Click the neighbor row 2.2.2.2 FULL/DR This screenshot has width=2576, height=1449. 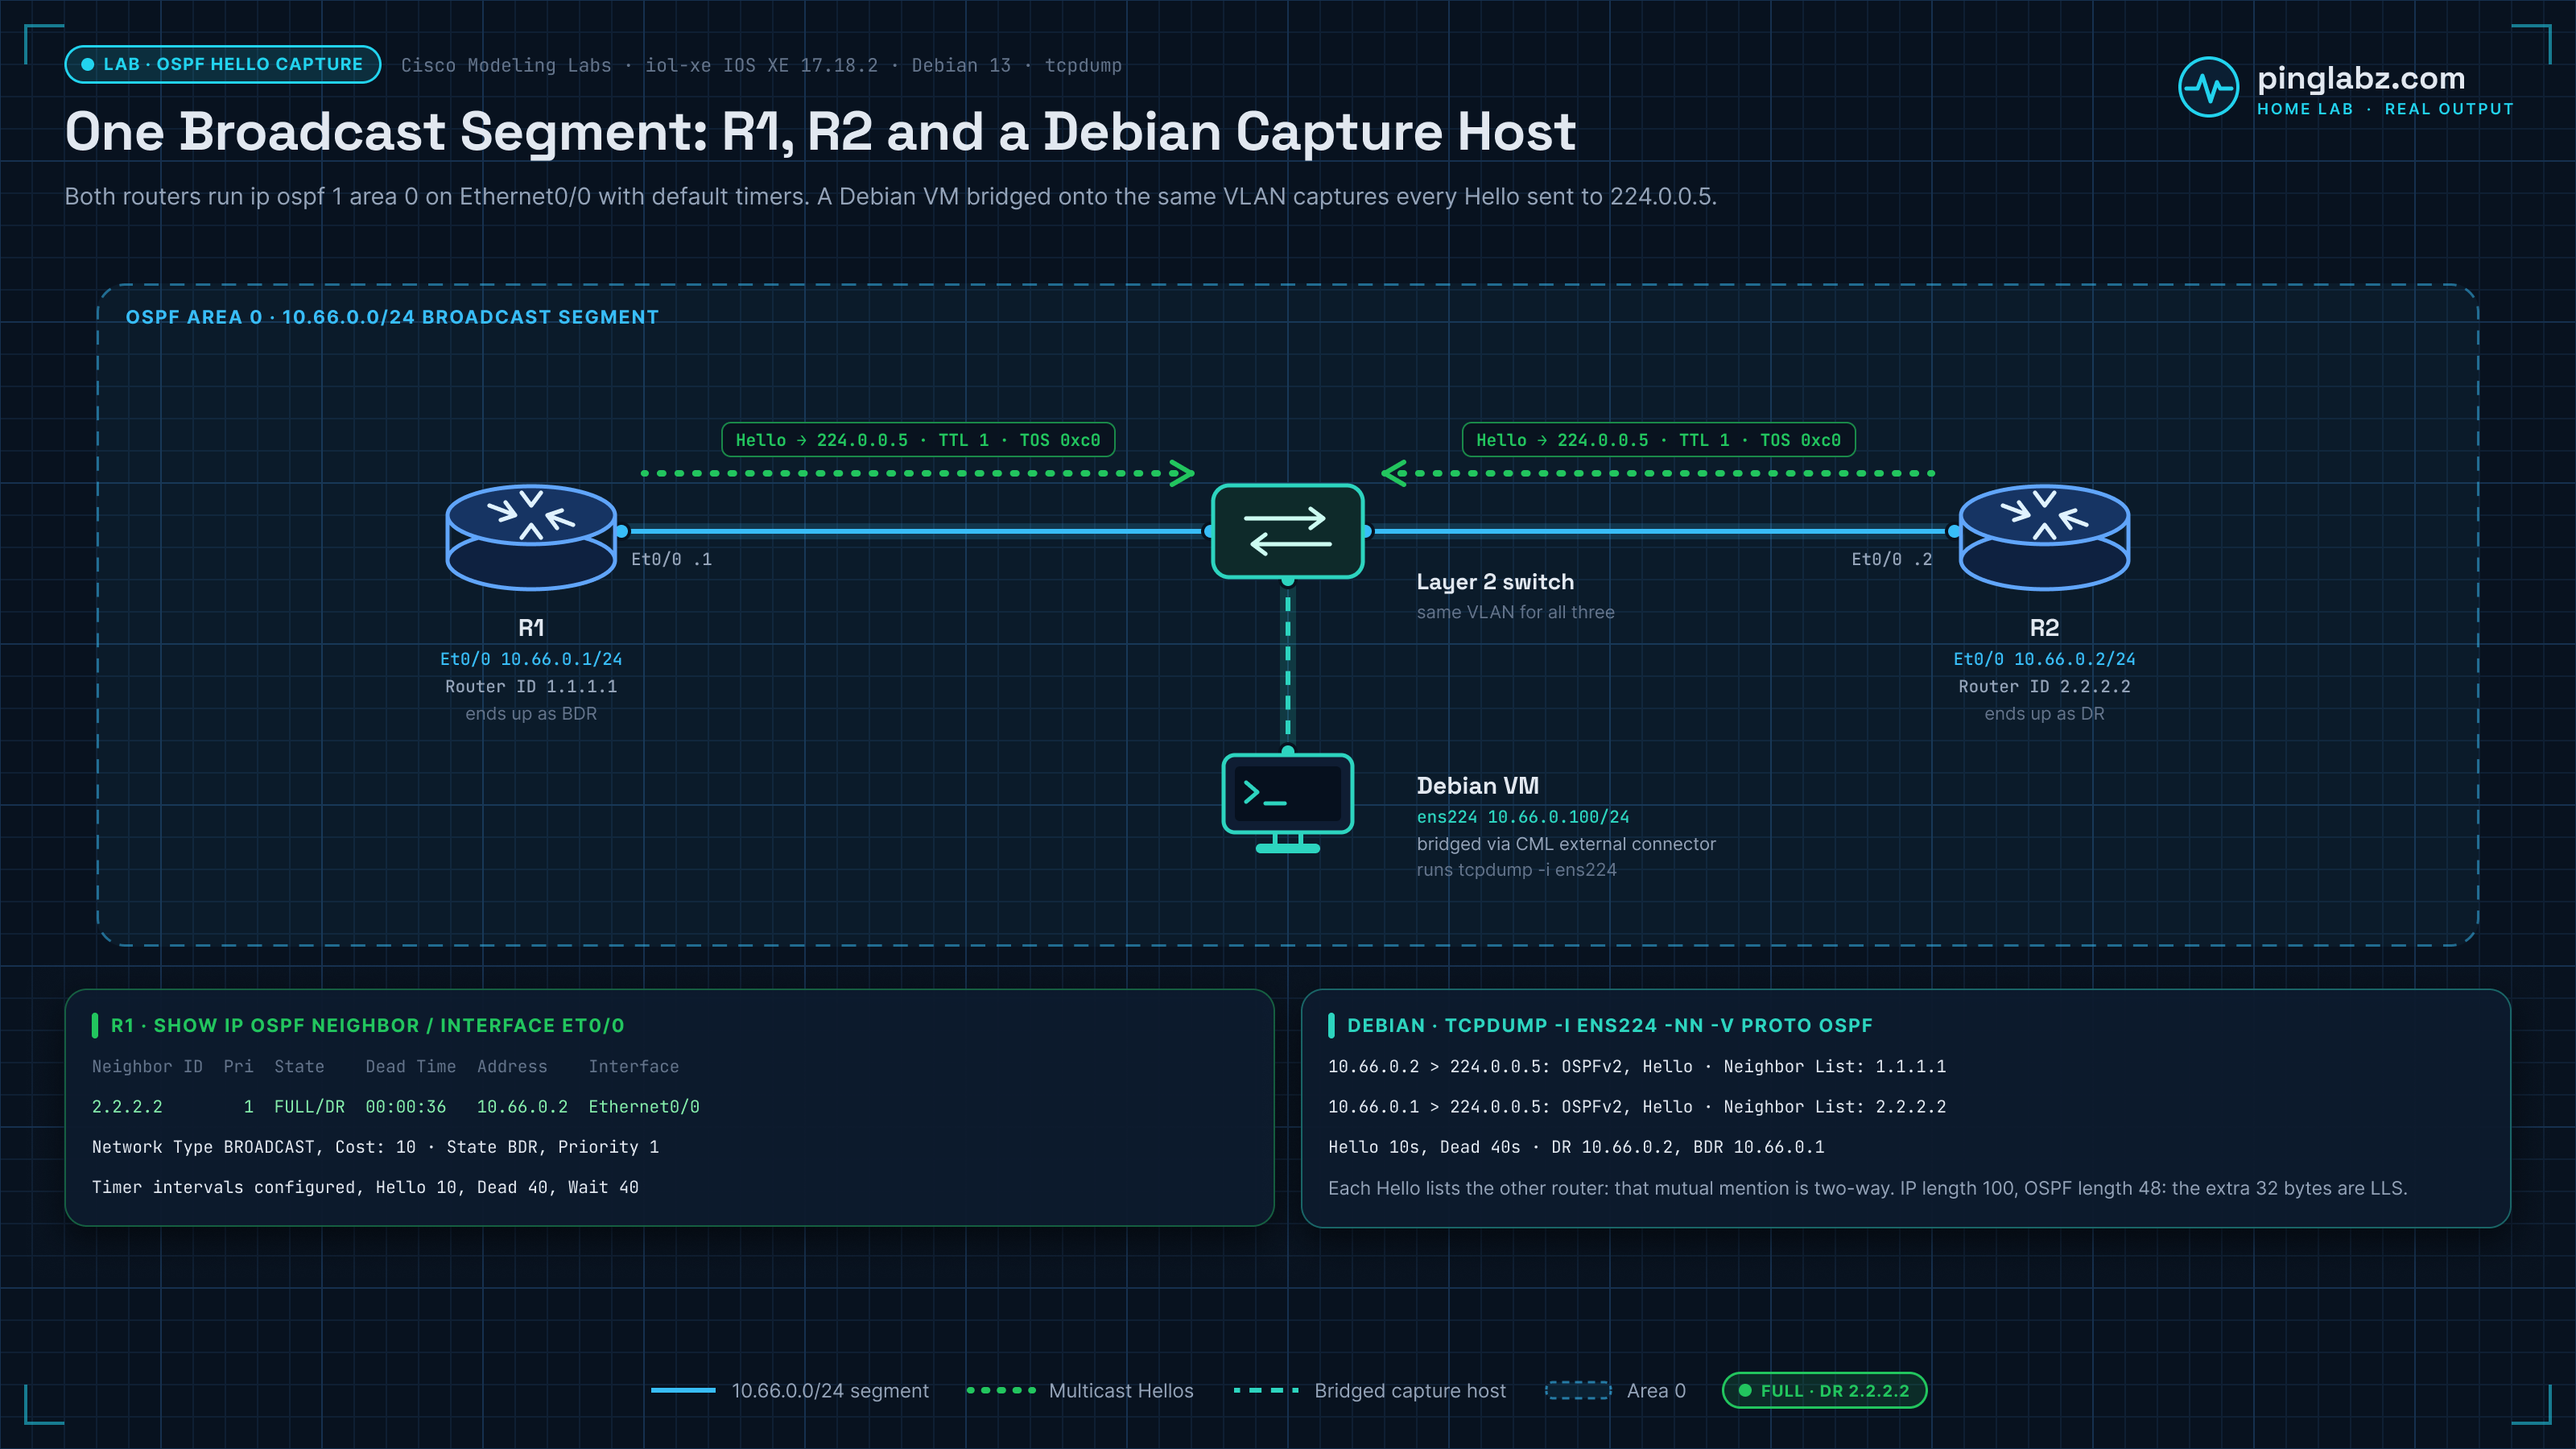[x=395, y=1107]
